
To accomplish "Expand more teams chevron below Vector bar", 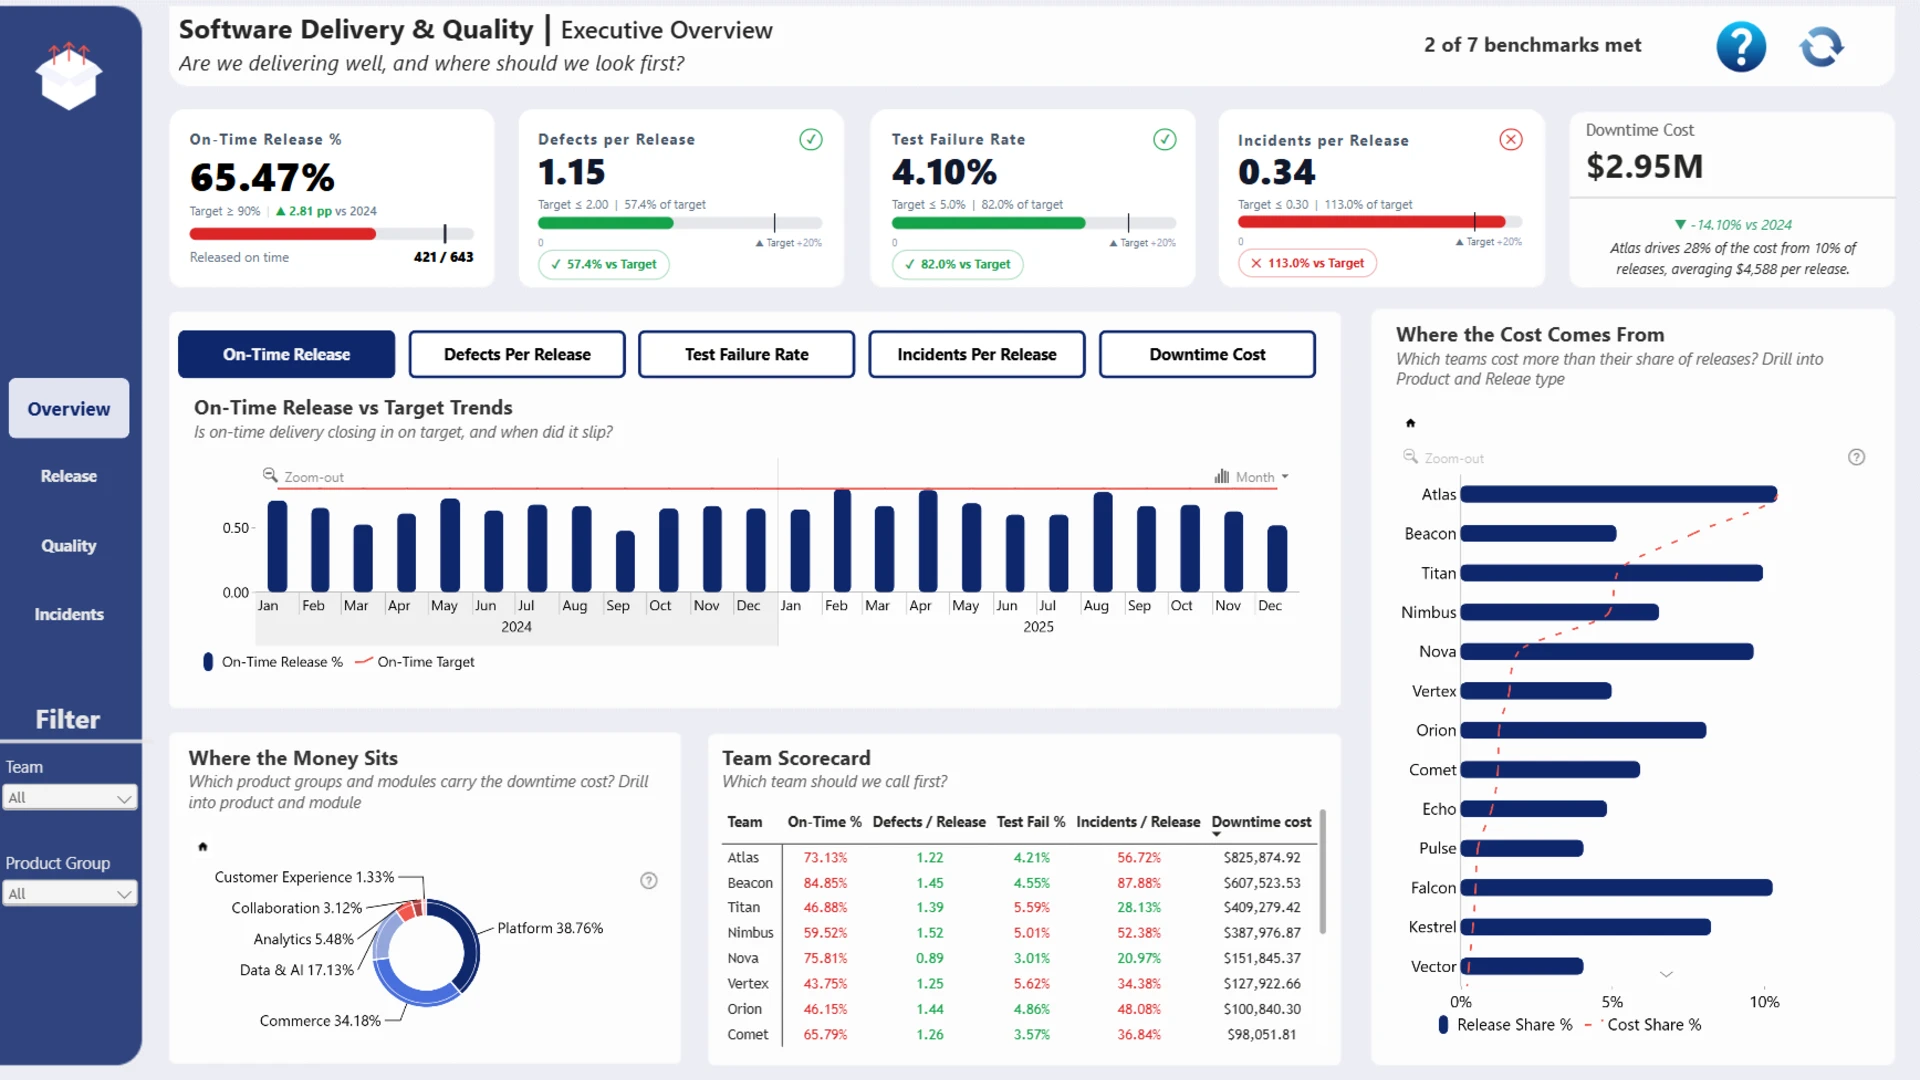I will point(1666,974).
